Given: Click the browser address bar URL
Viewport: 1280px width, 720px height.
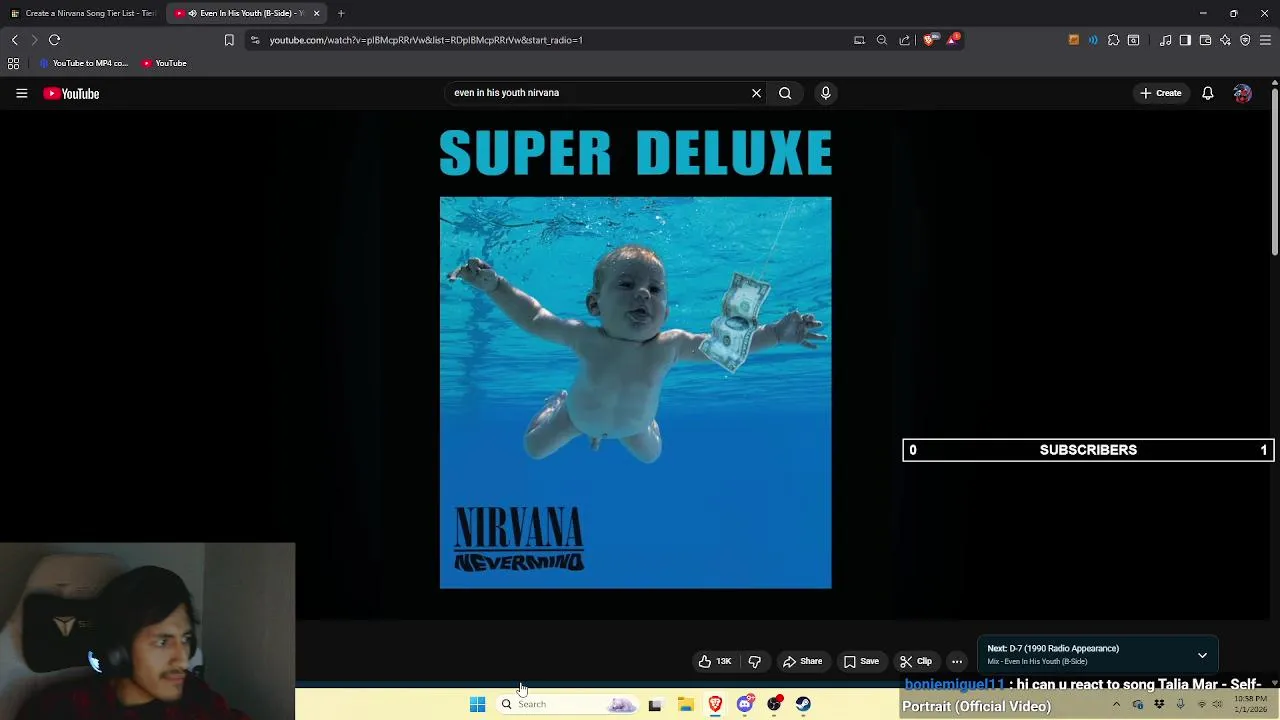Looking at the screenshot, I should click(426, 40).
